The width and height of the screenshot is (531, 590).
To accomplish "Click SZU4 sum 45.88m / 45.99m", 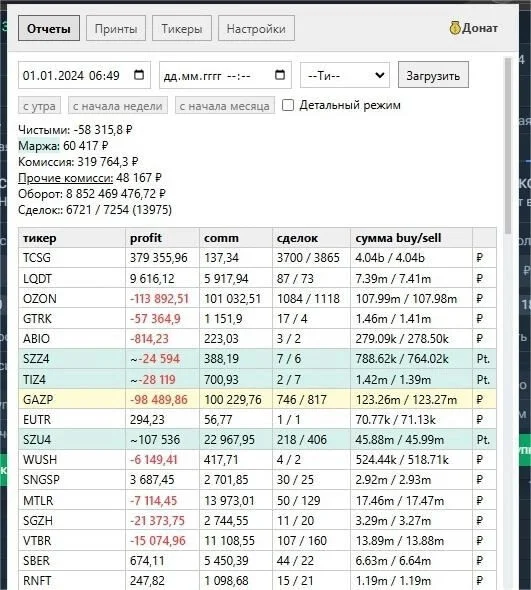I will (400, 439).
